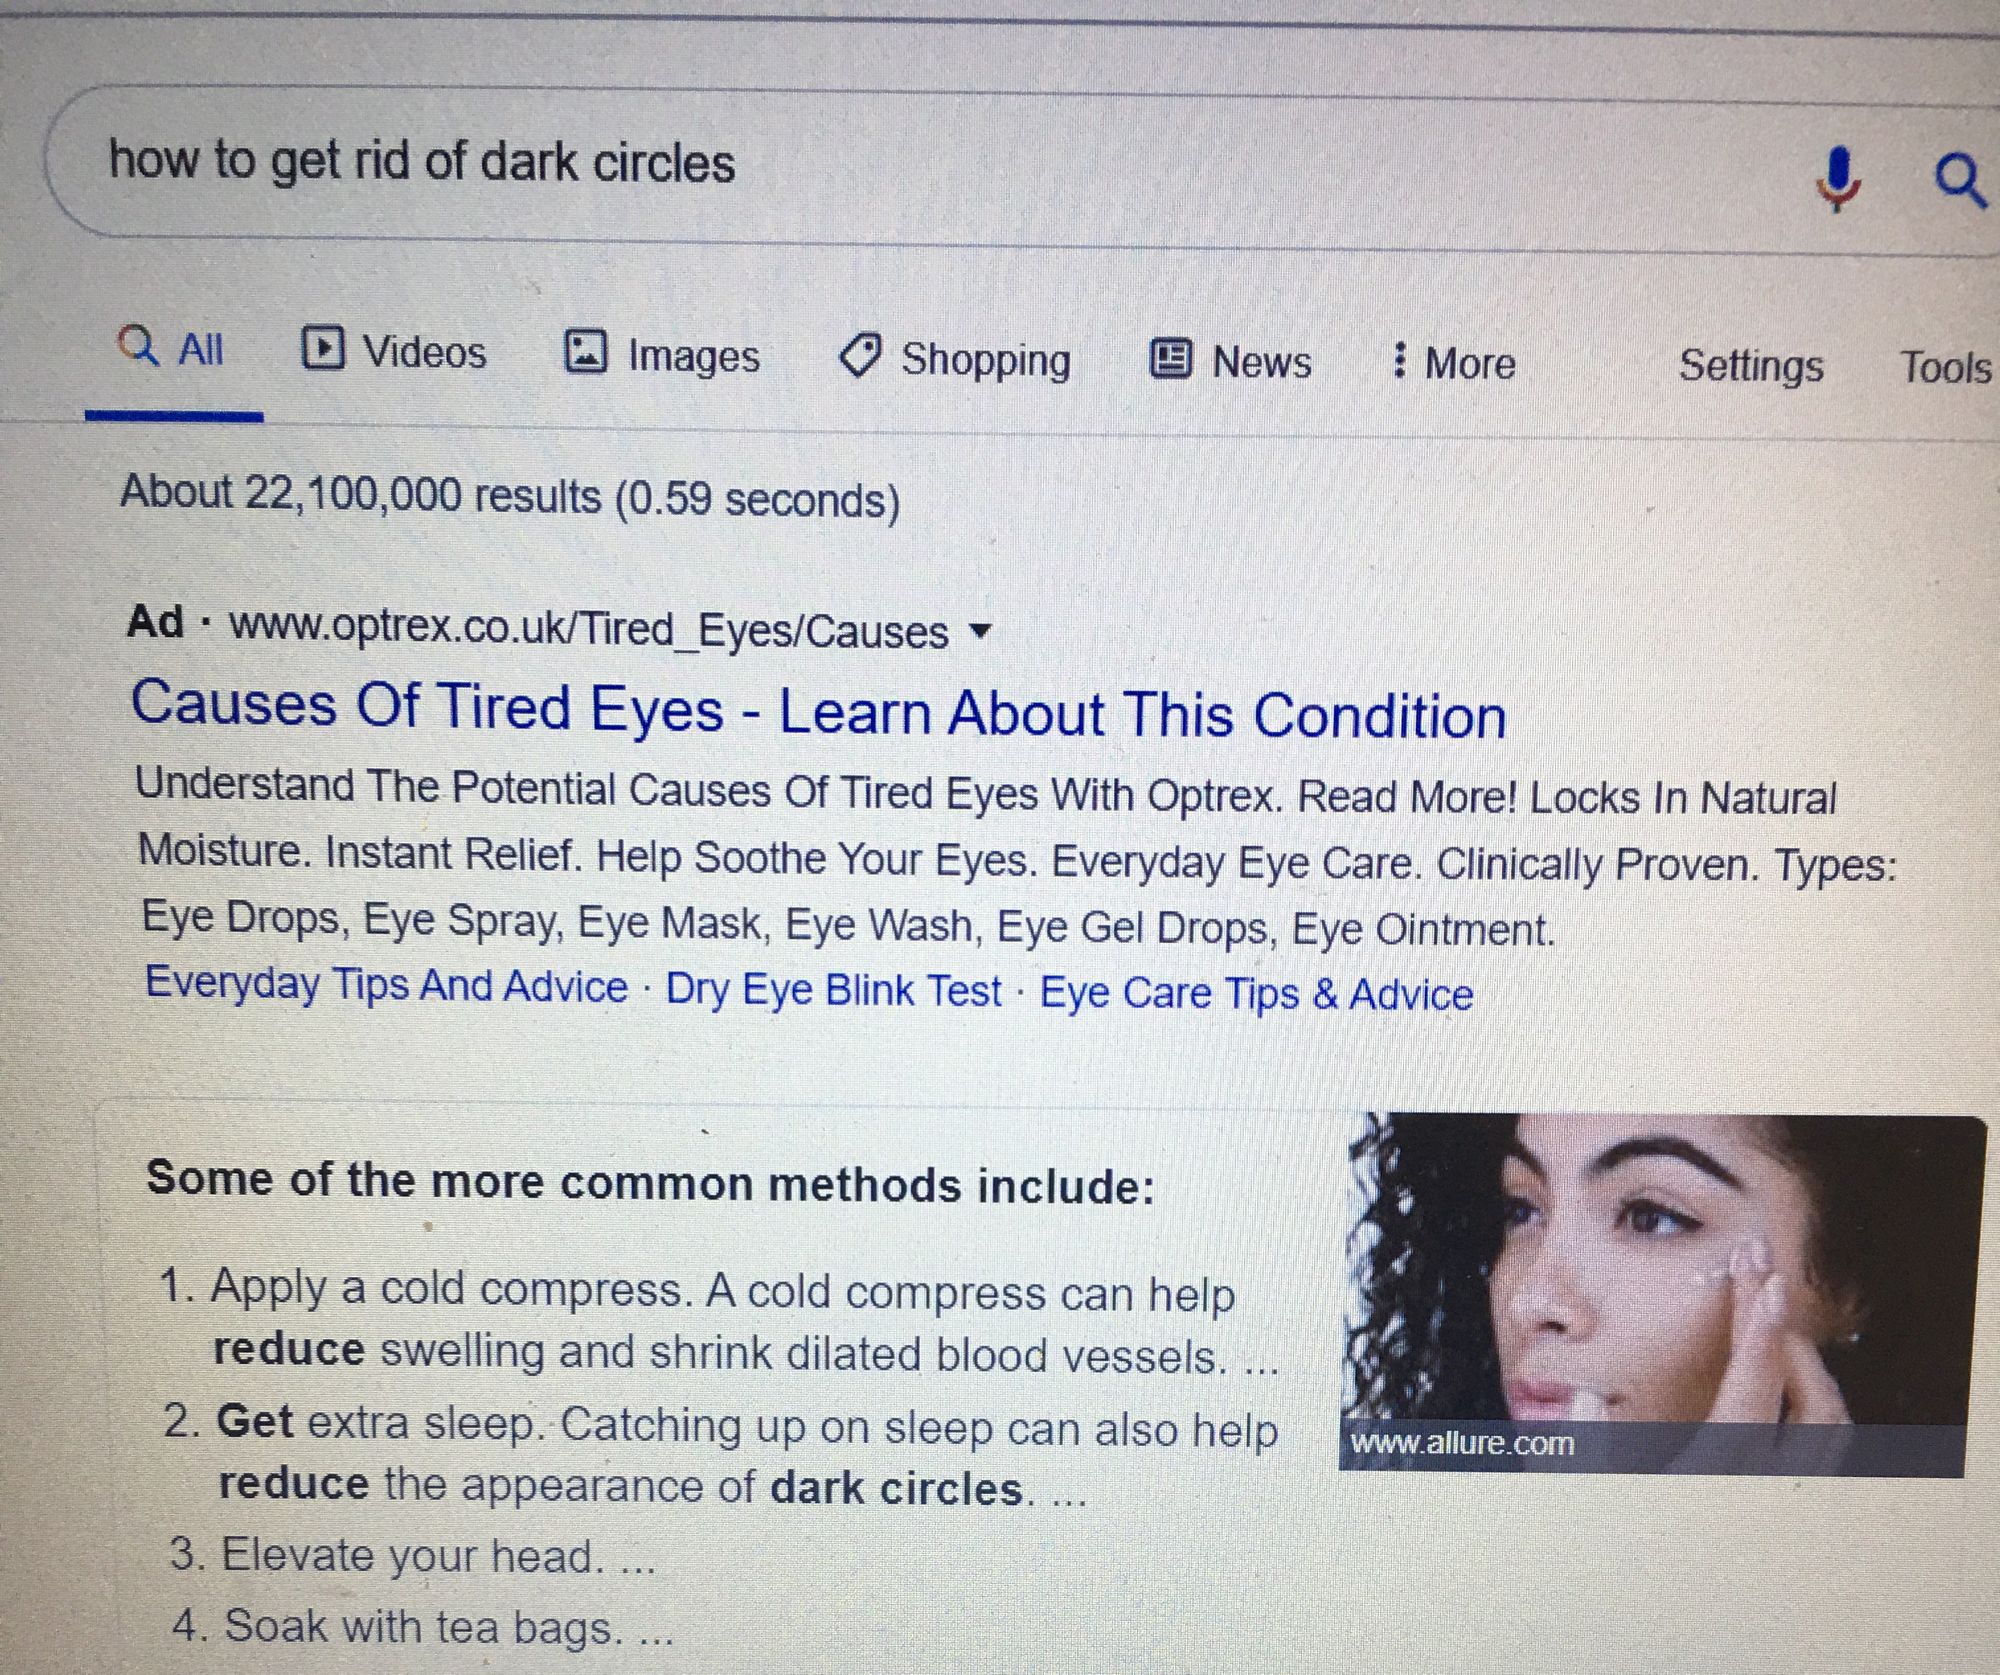2000x1675 pixels.
Task: Open the Shopping tab
Action: pyautogui.click(x=955, y=358)
